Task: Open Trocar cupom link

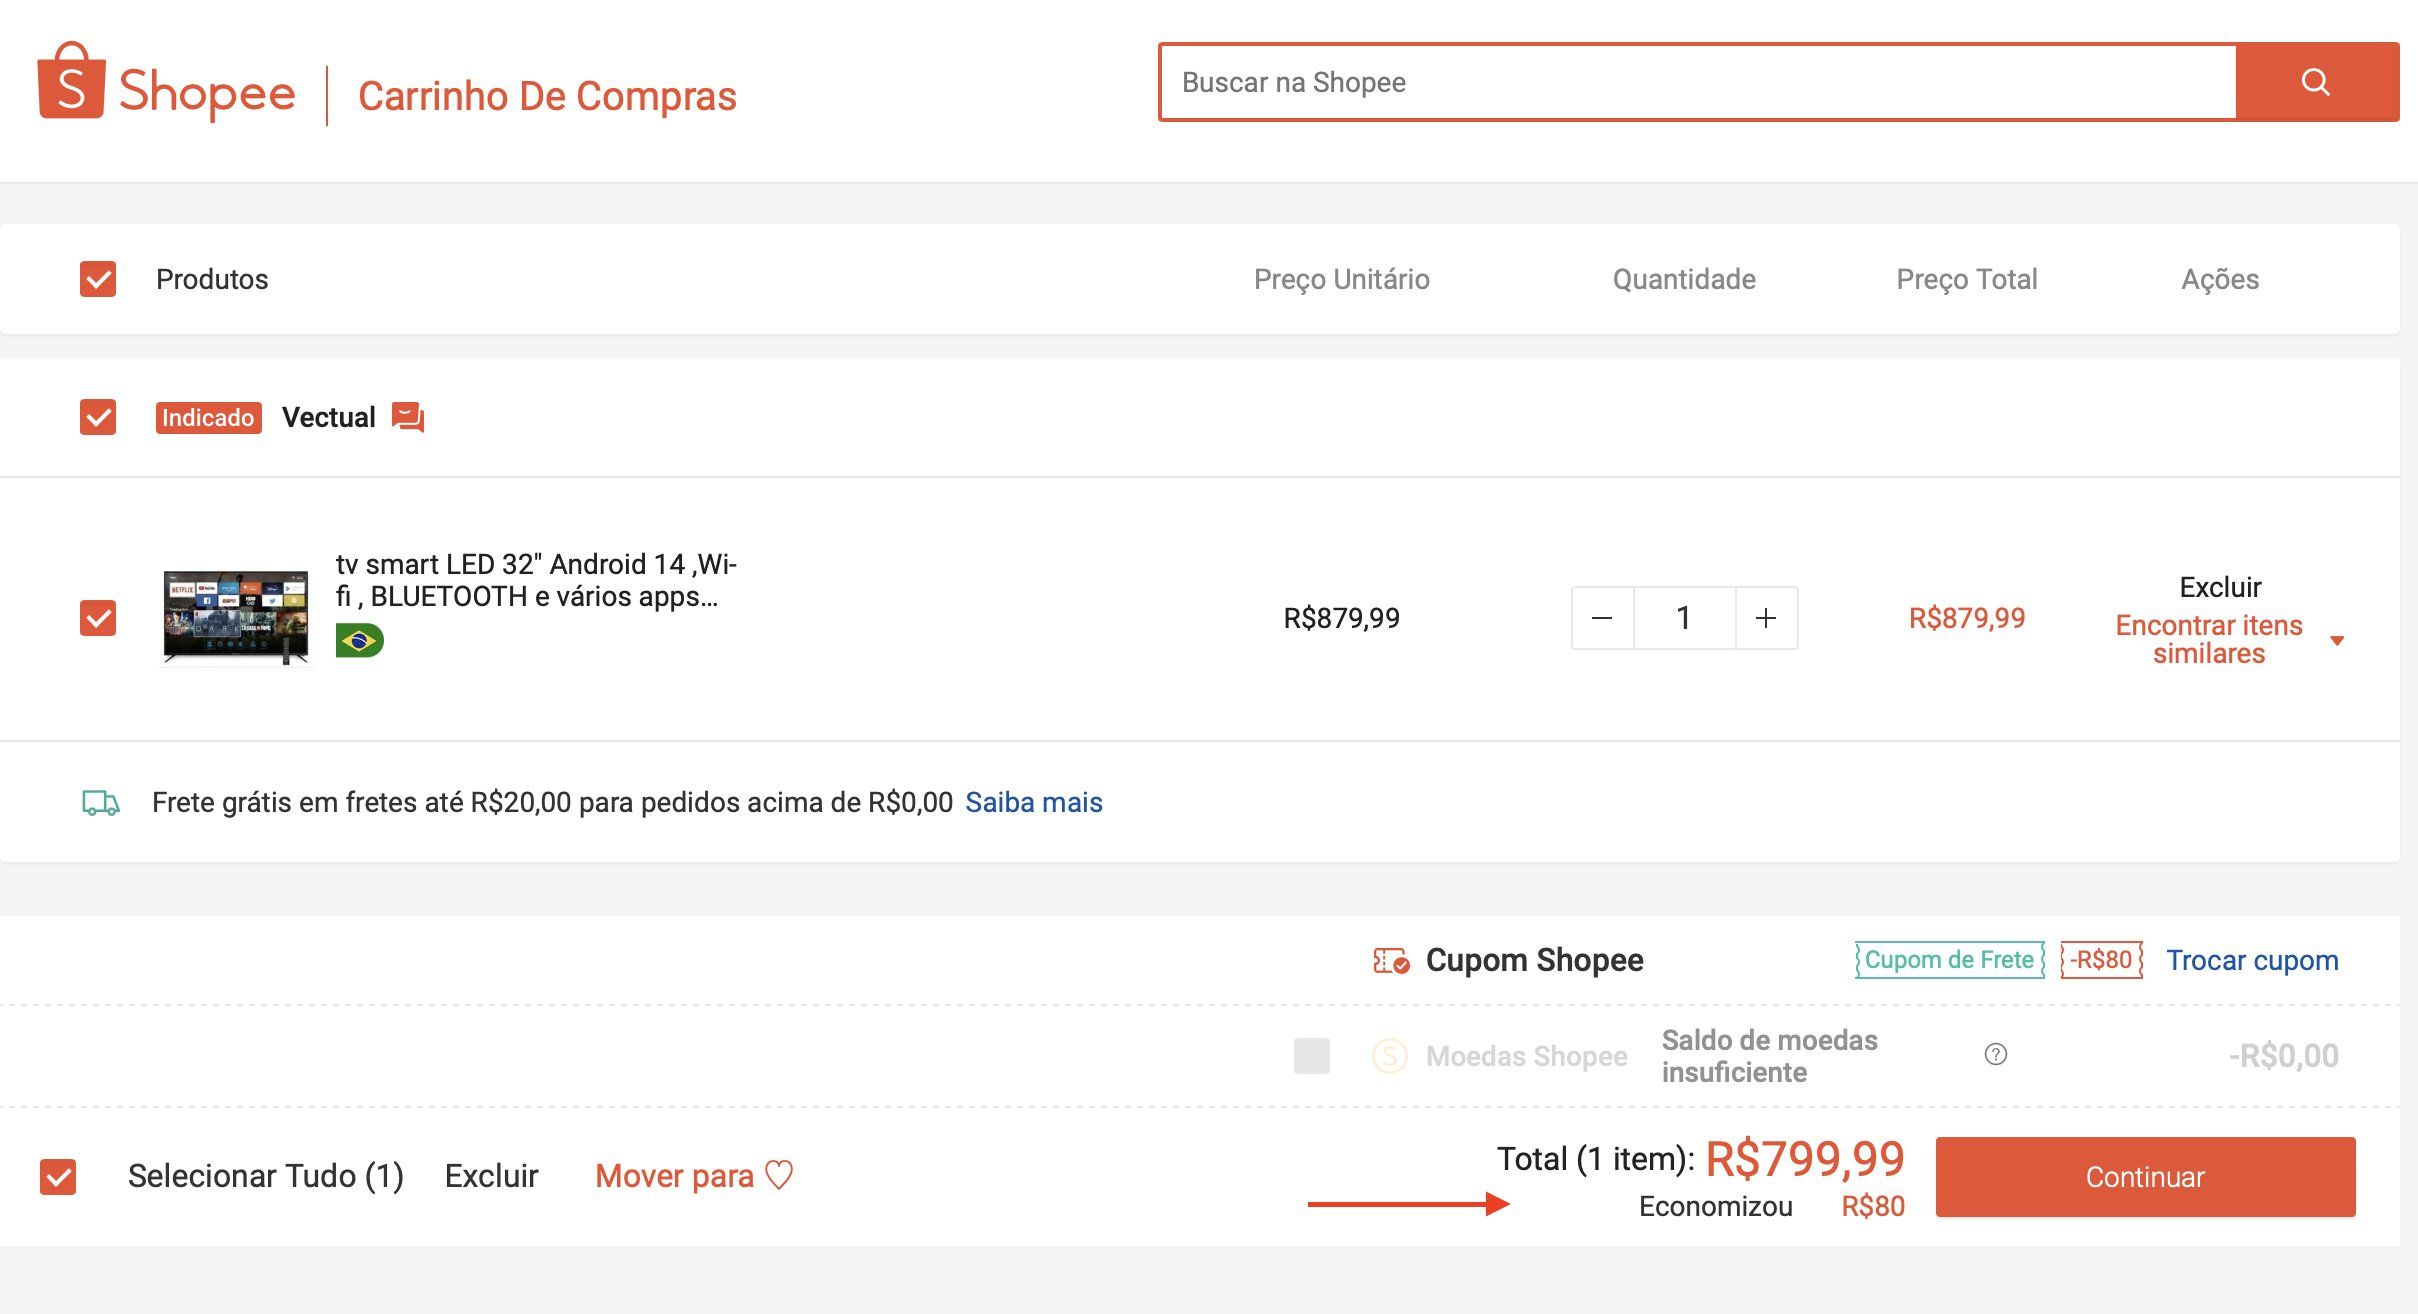Action: (2252, 960)
